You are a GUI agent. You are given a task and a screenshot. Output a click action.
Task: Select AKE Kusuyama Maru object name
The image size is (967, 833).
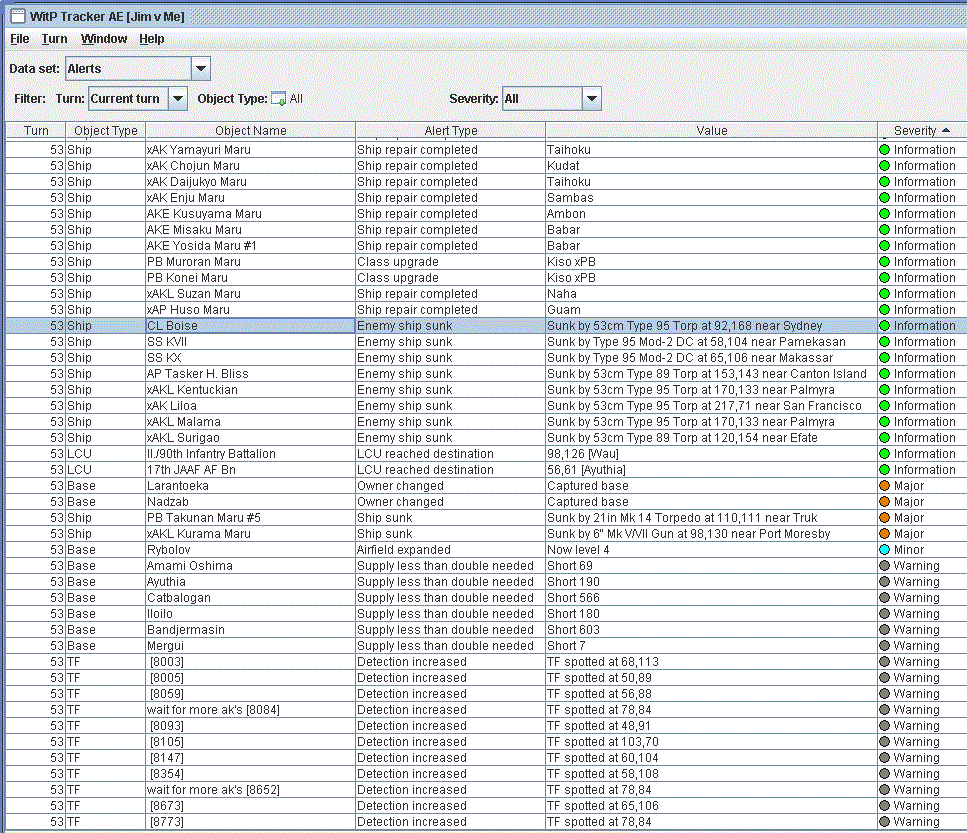coord(250,213)
